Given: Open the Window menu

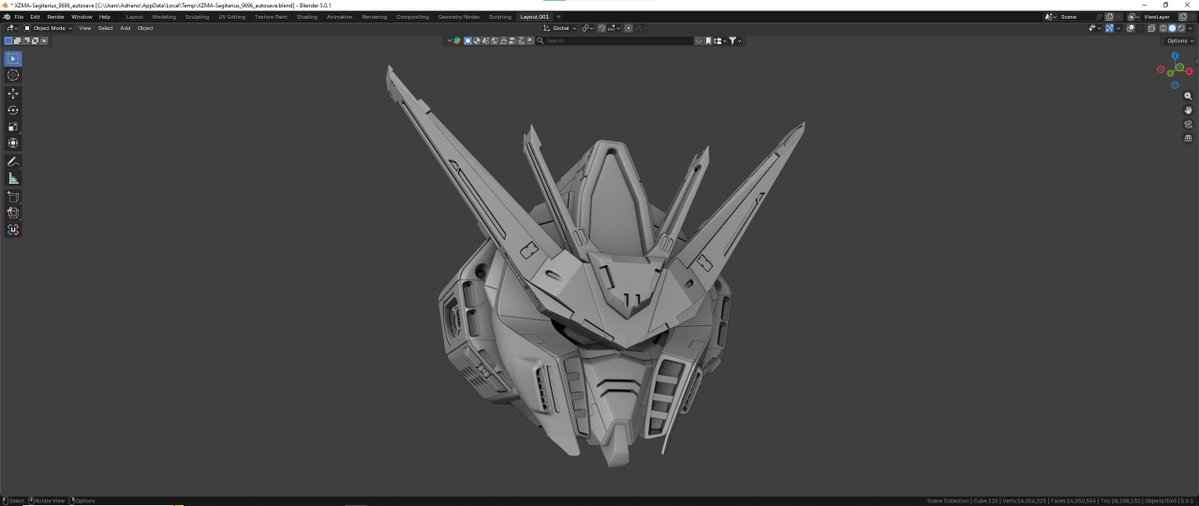Looking at the screenshot, I should (x=82, y=17).
